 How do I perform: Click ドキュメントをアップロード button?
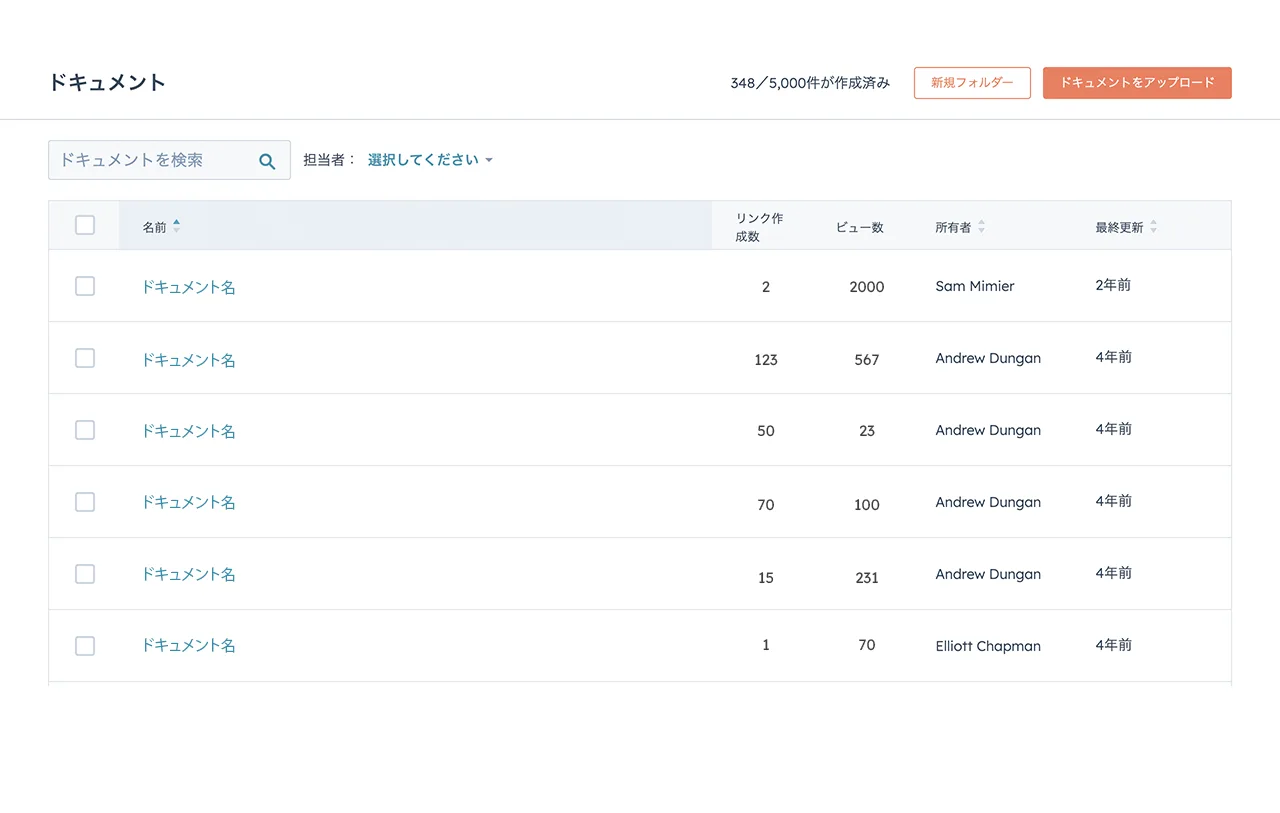tap(1137, 83)
